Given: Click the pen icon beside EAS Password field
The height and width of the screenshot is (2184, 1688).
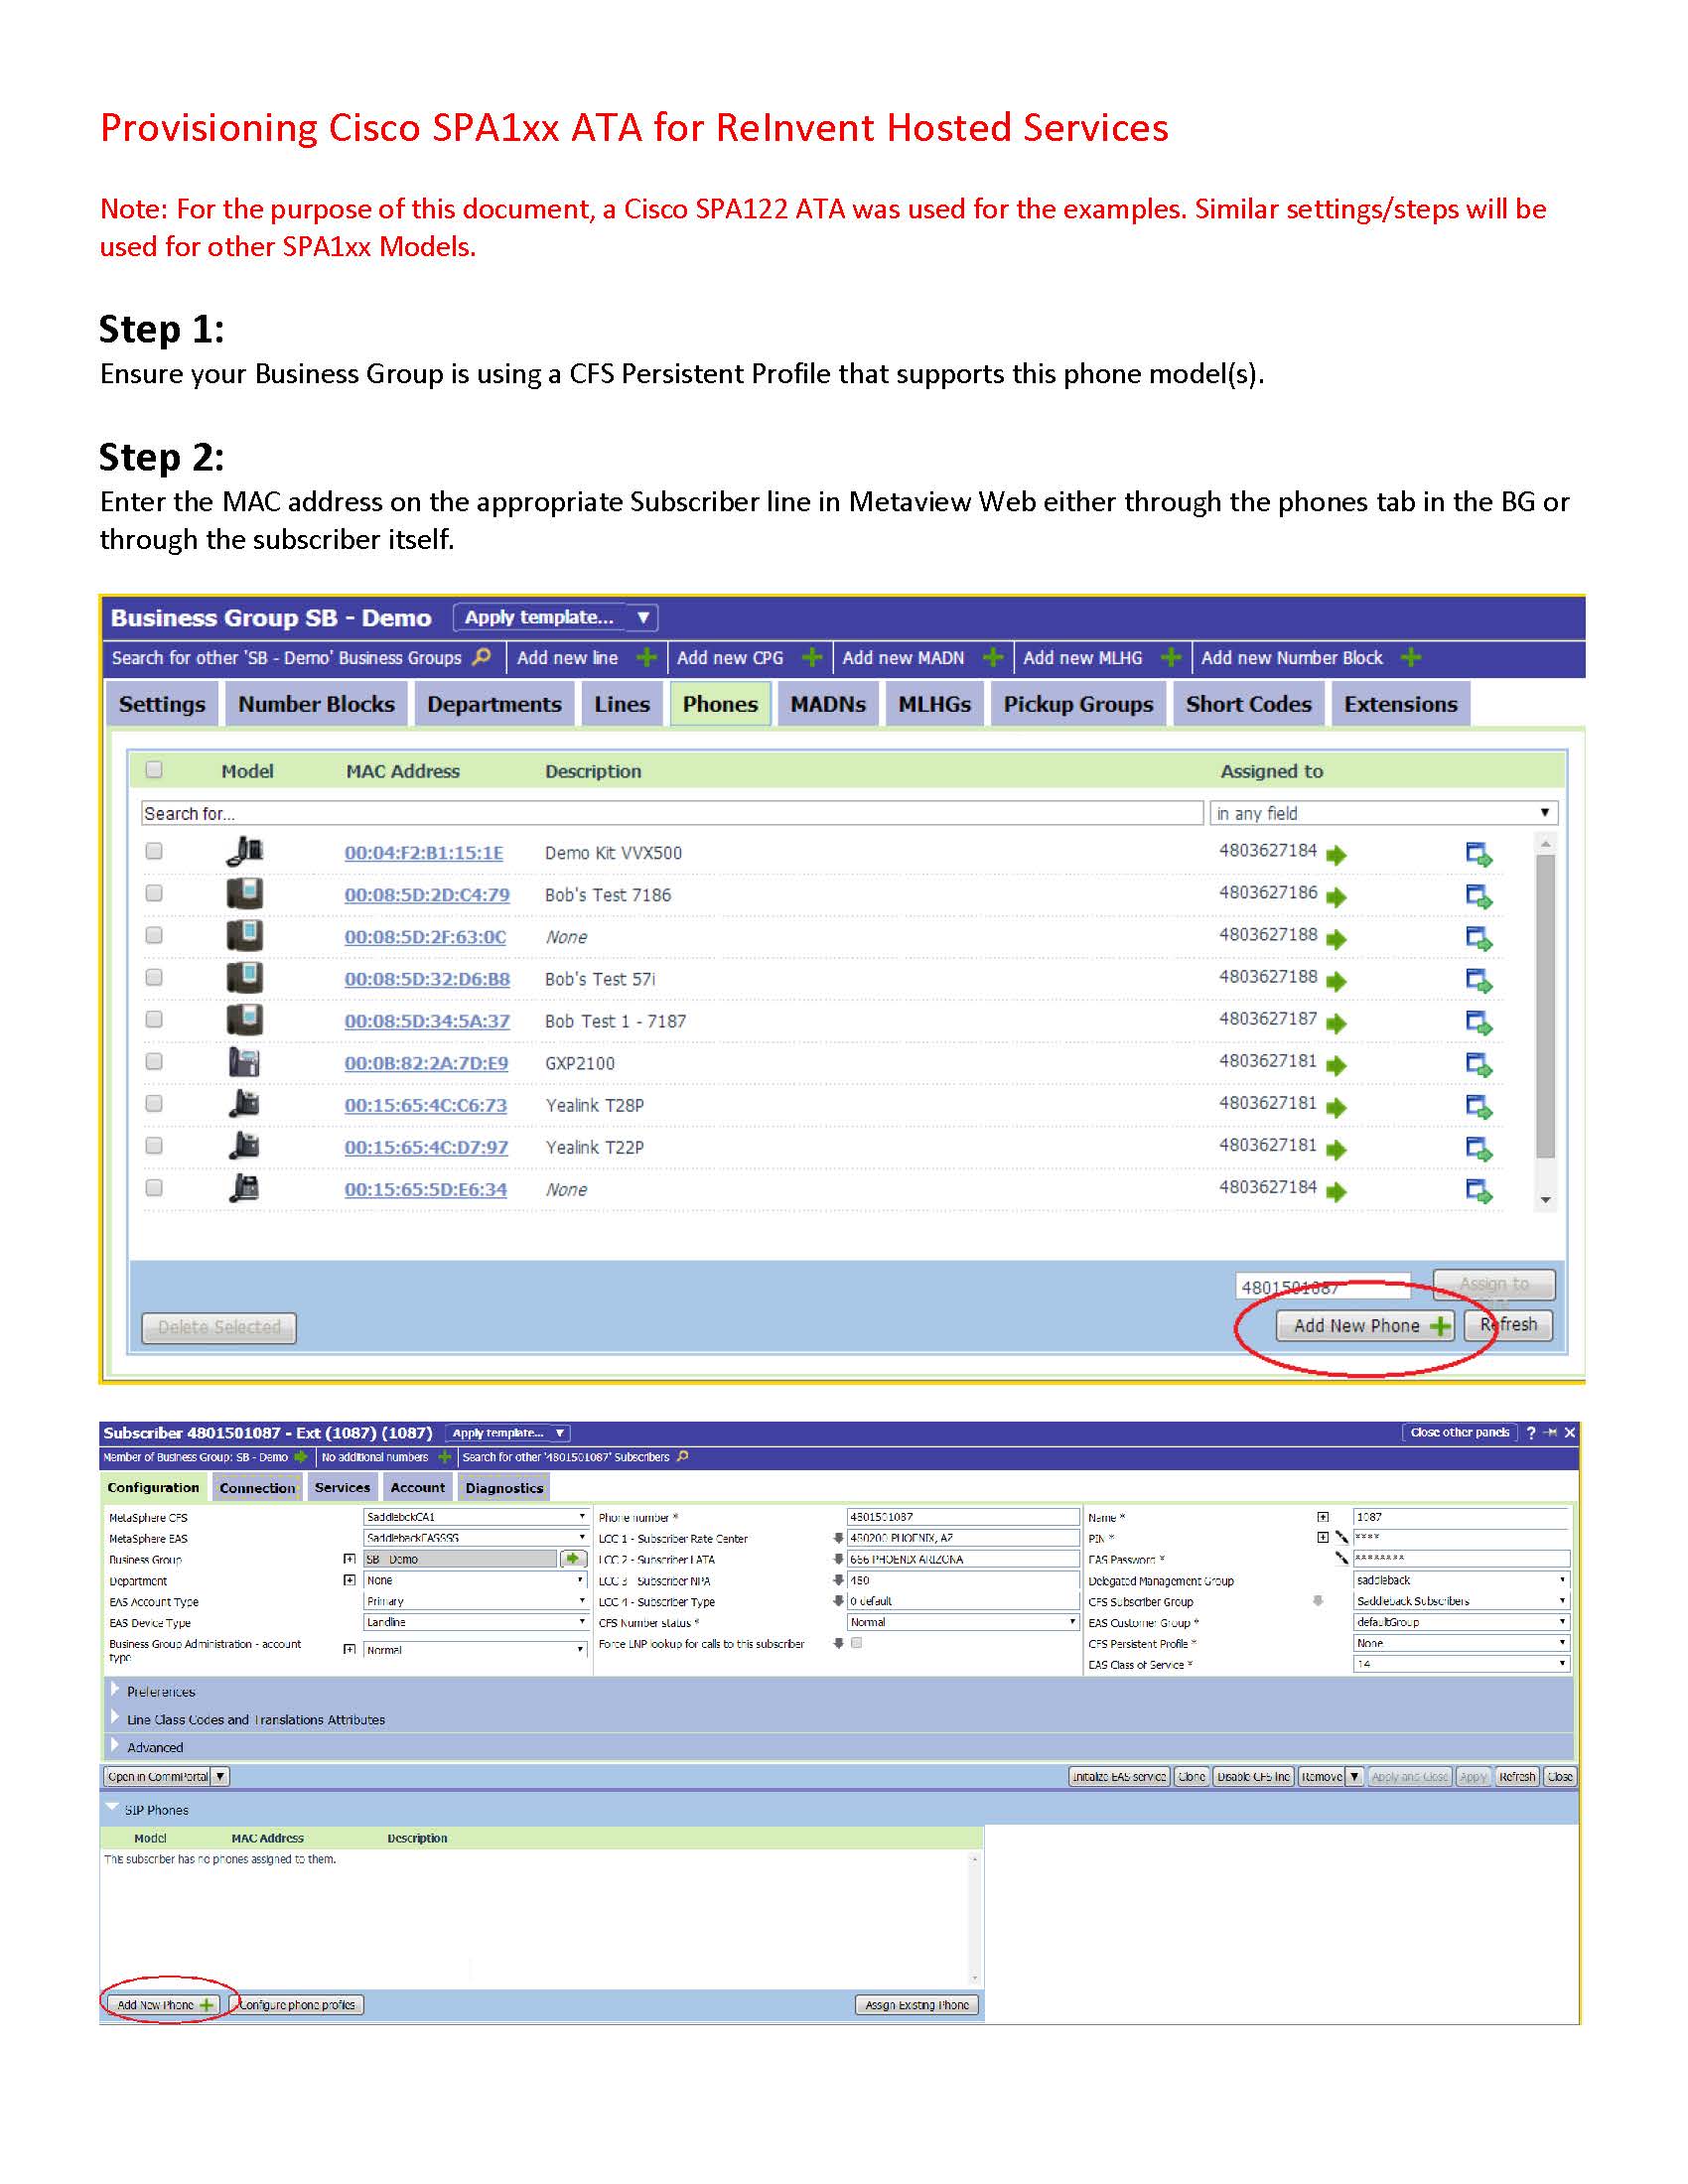Looking at the screenshot, I should 1345,1558.
